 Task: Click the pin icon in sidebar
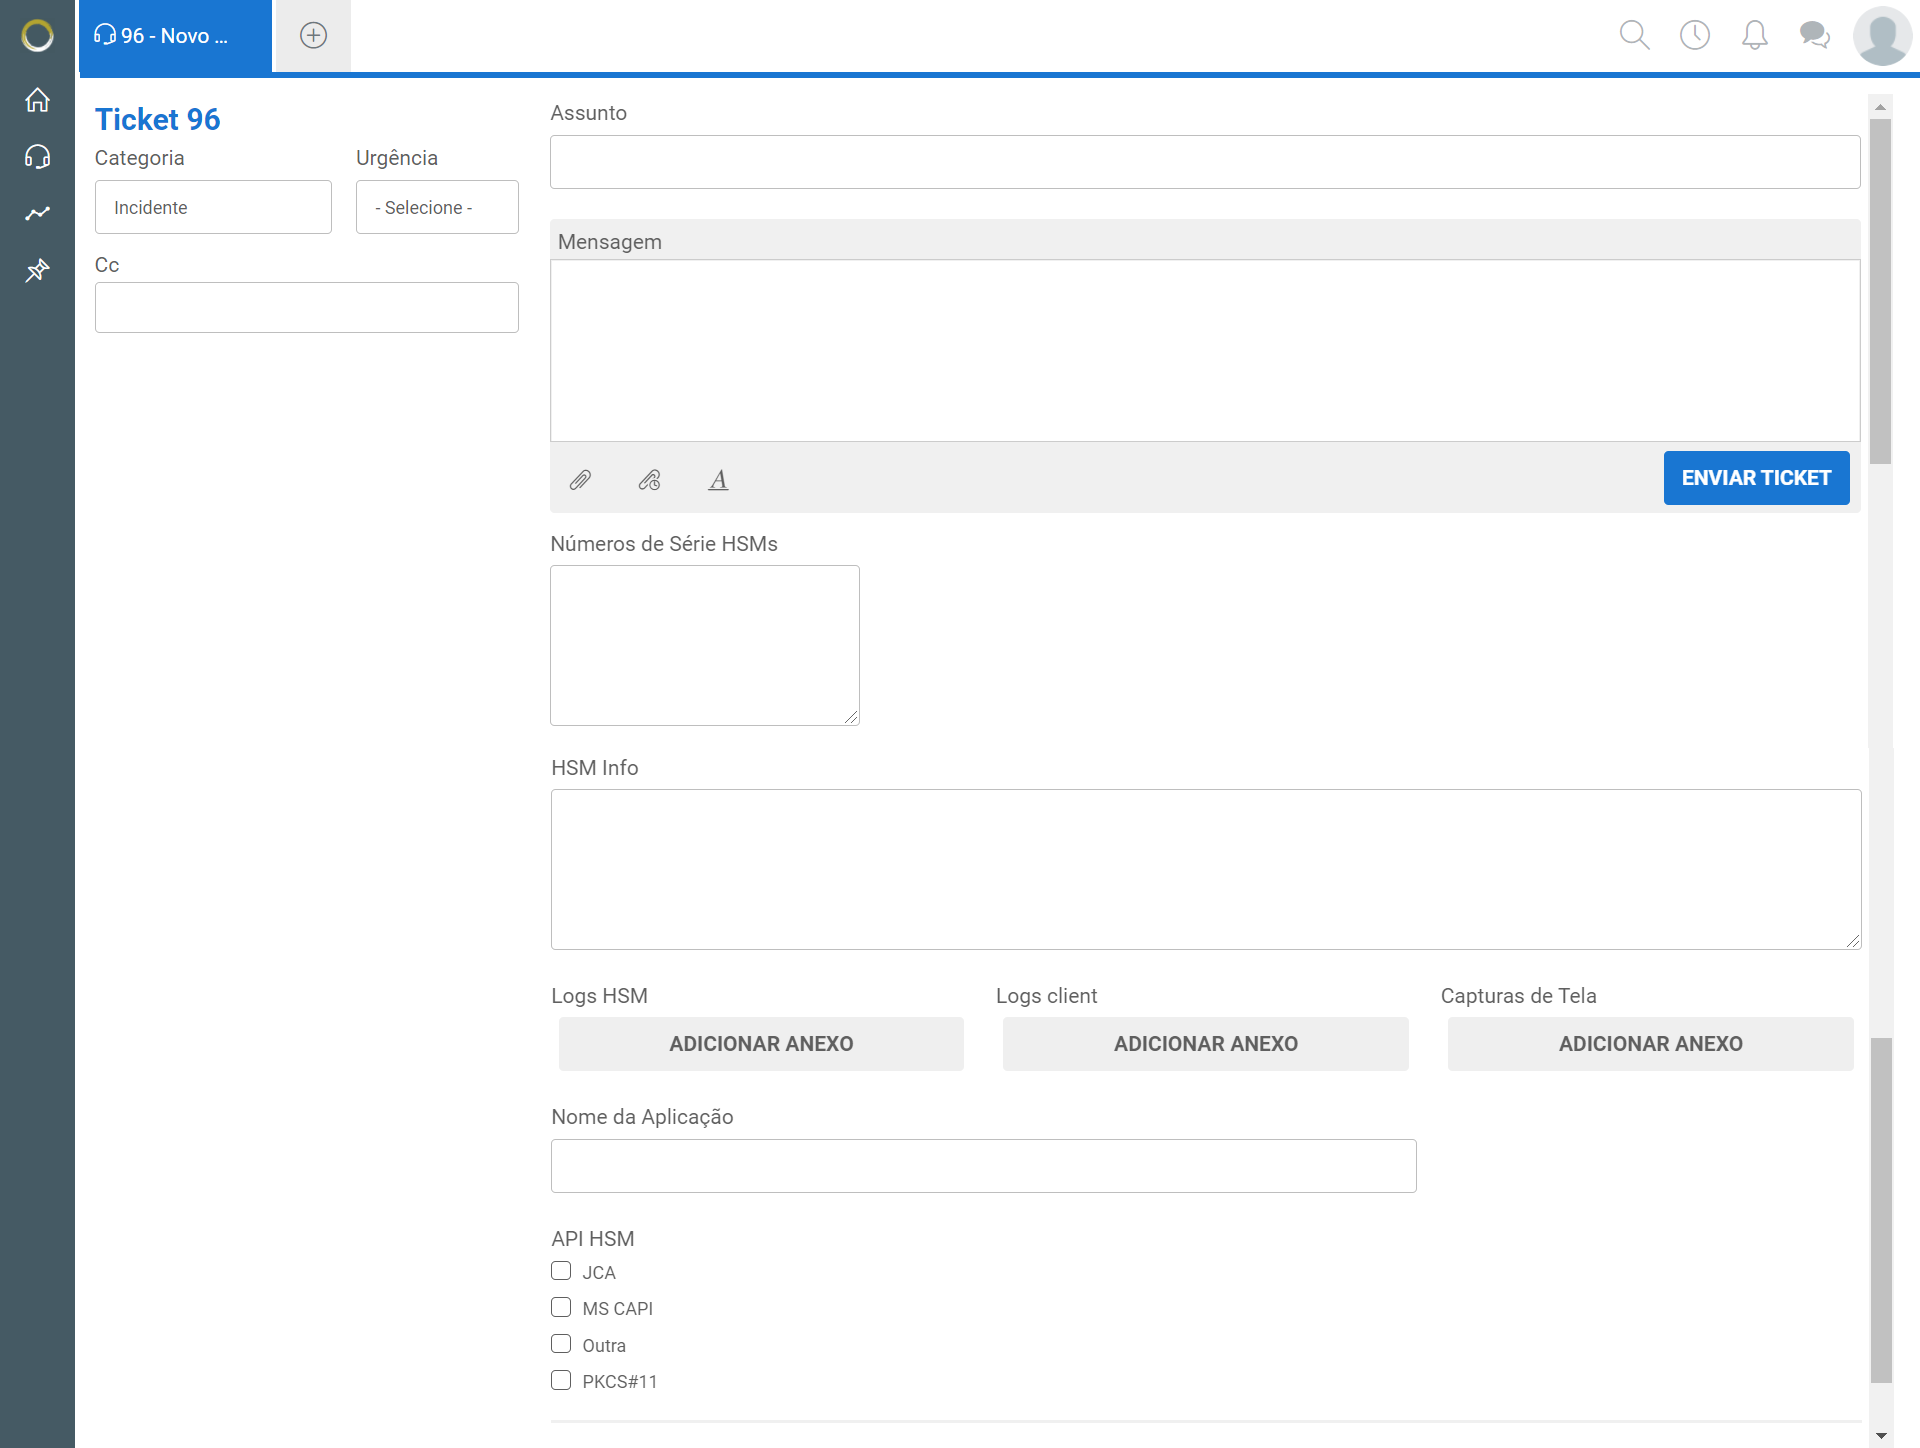(37, 270)
